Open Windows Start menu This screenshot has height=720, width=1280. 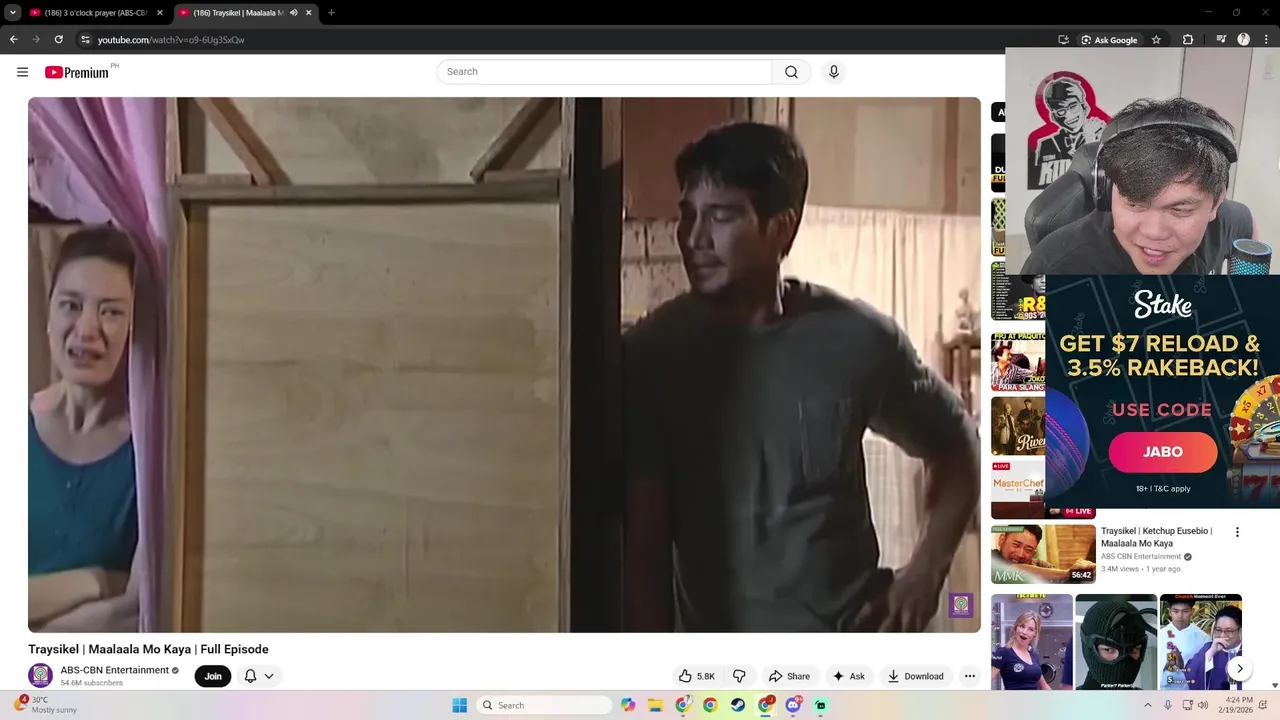pos(459,705)
